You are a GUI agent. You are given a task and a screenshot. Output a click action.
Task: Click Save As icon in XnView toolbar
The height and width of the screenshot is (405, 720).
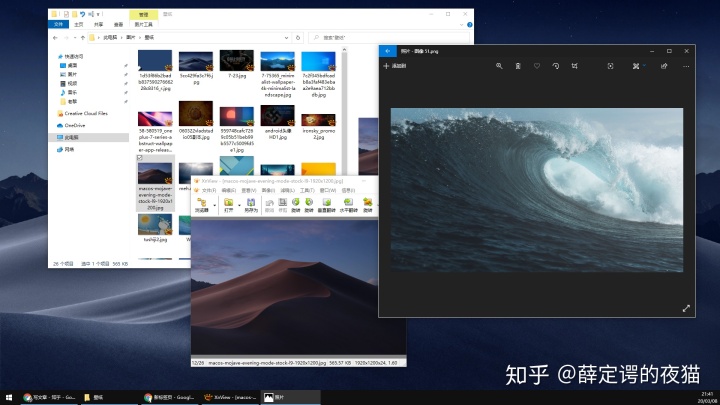pos(251,205)
